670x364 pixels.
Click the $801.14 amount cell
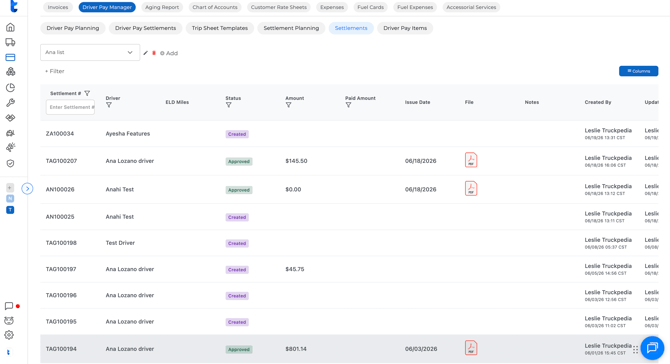pos(296,349)
